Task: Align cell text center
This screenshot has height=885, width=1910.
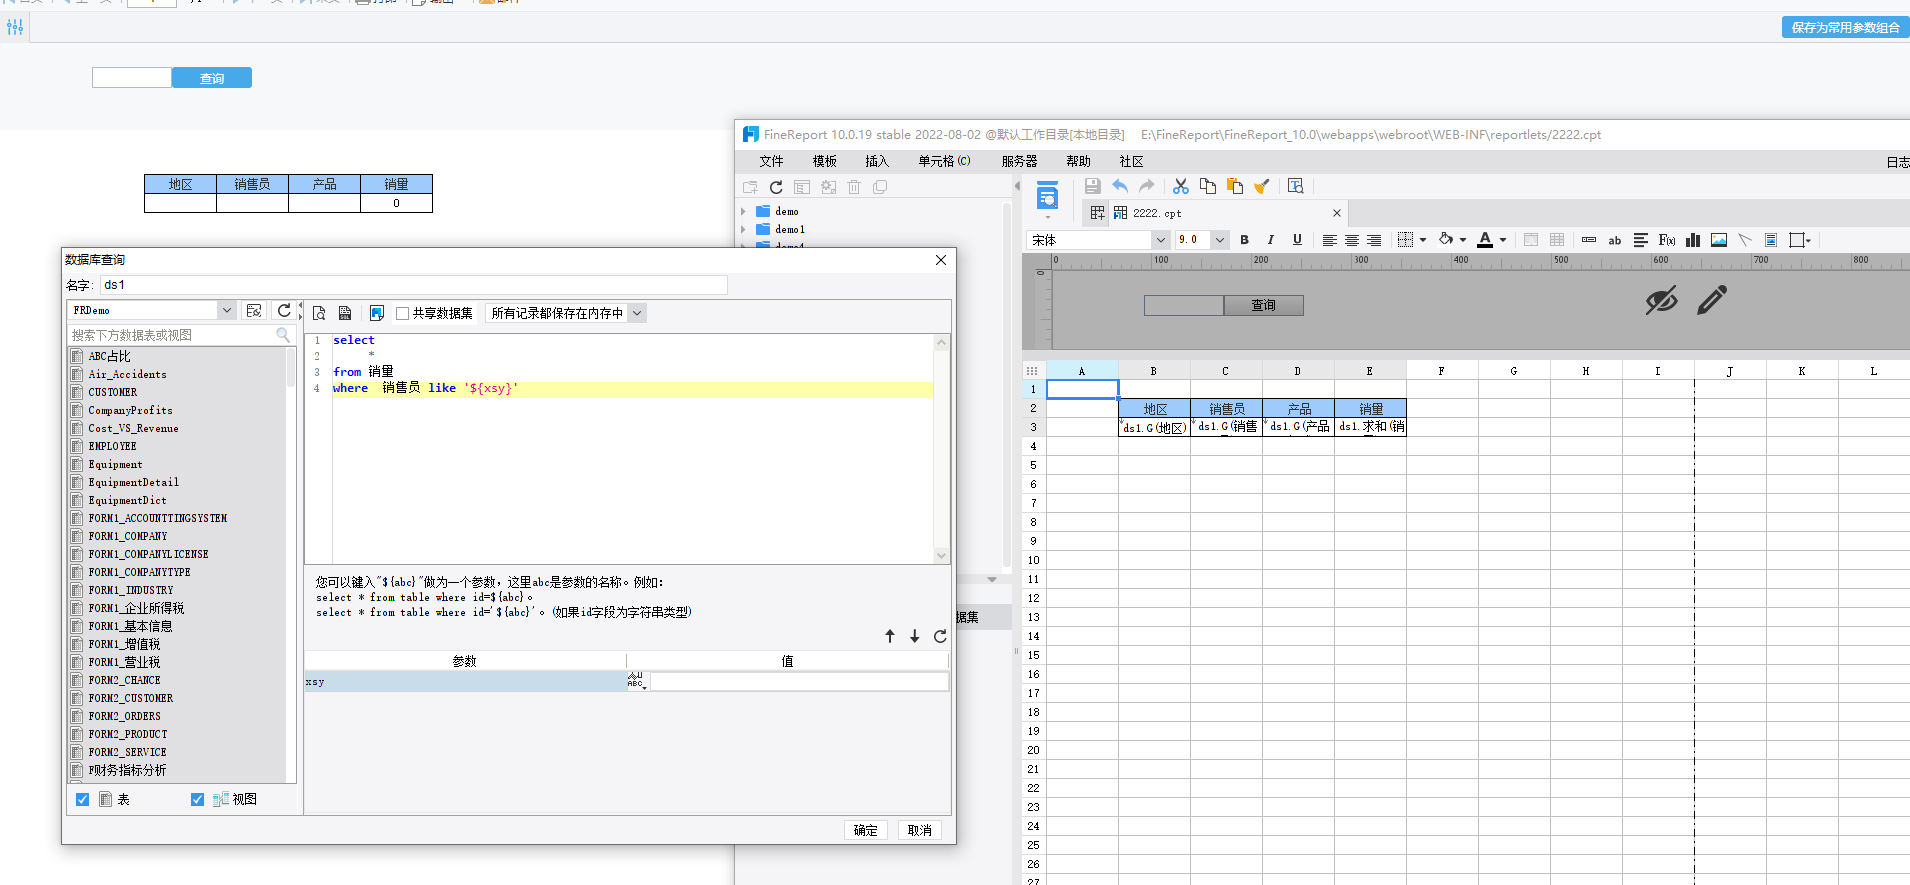Action: pos(1352,240)
